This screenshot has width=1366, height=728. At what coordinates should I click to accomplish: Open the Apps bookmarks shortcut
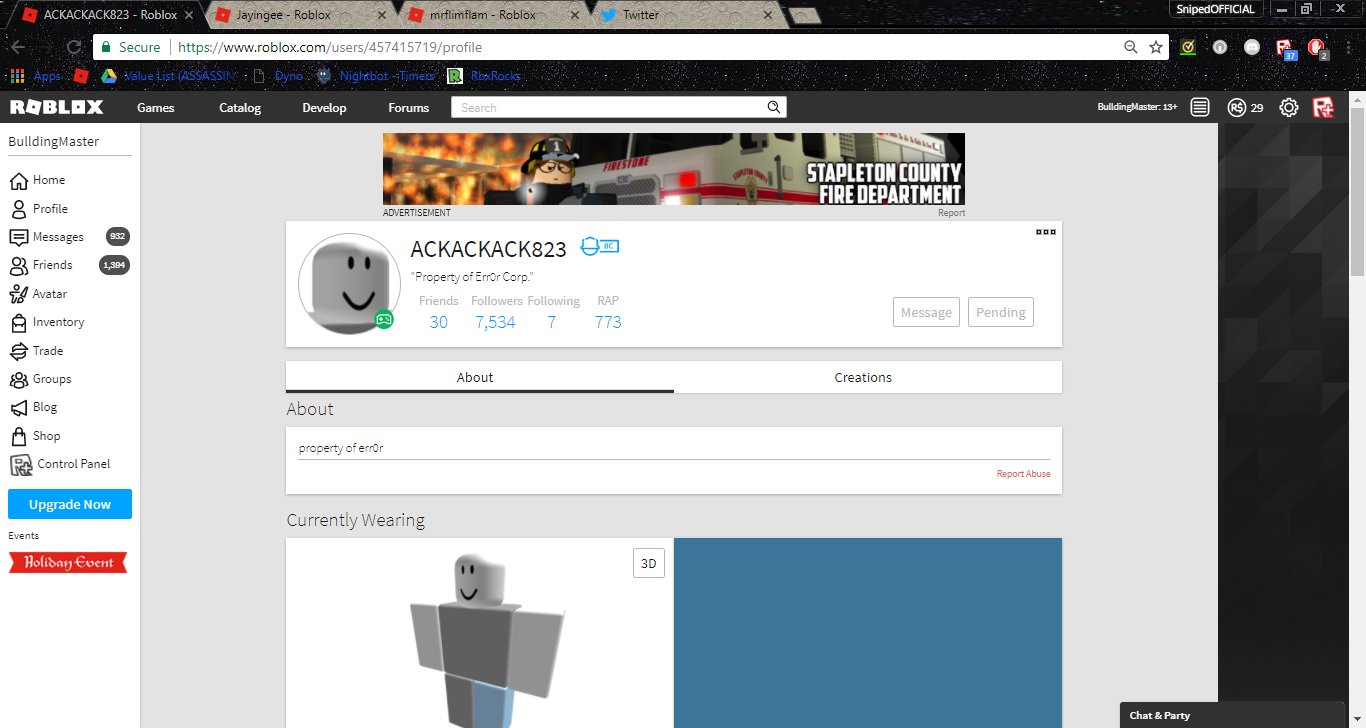pyautogui.click(x=36, y=75)
